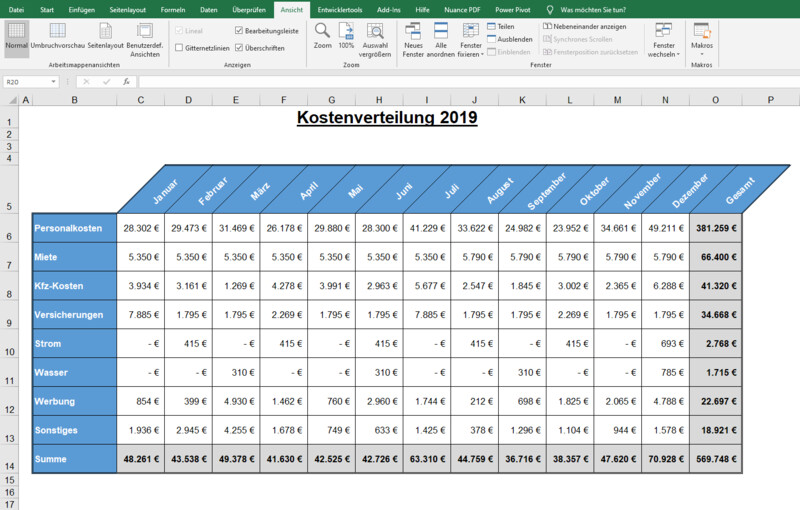The height and width of the screenshot is (510, 800).
Task: Click the select-all corner triangle
Action: tap(12, 100)
